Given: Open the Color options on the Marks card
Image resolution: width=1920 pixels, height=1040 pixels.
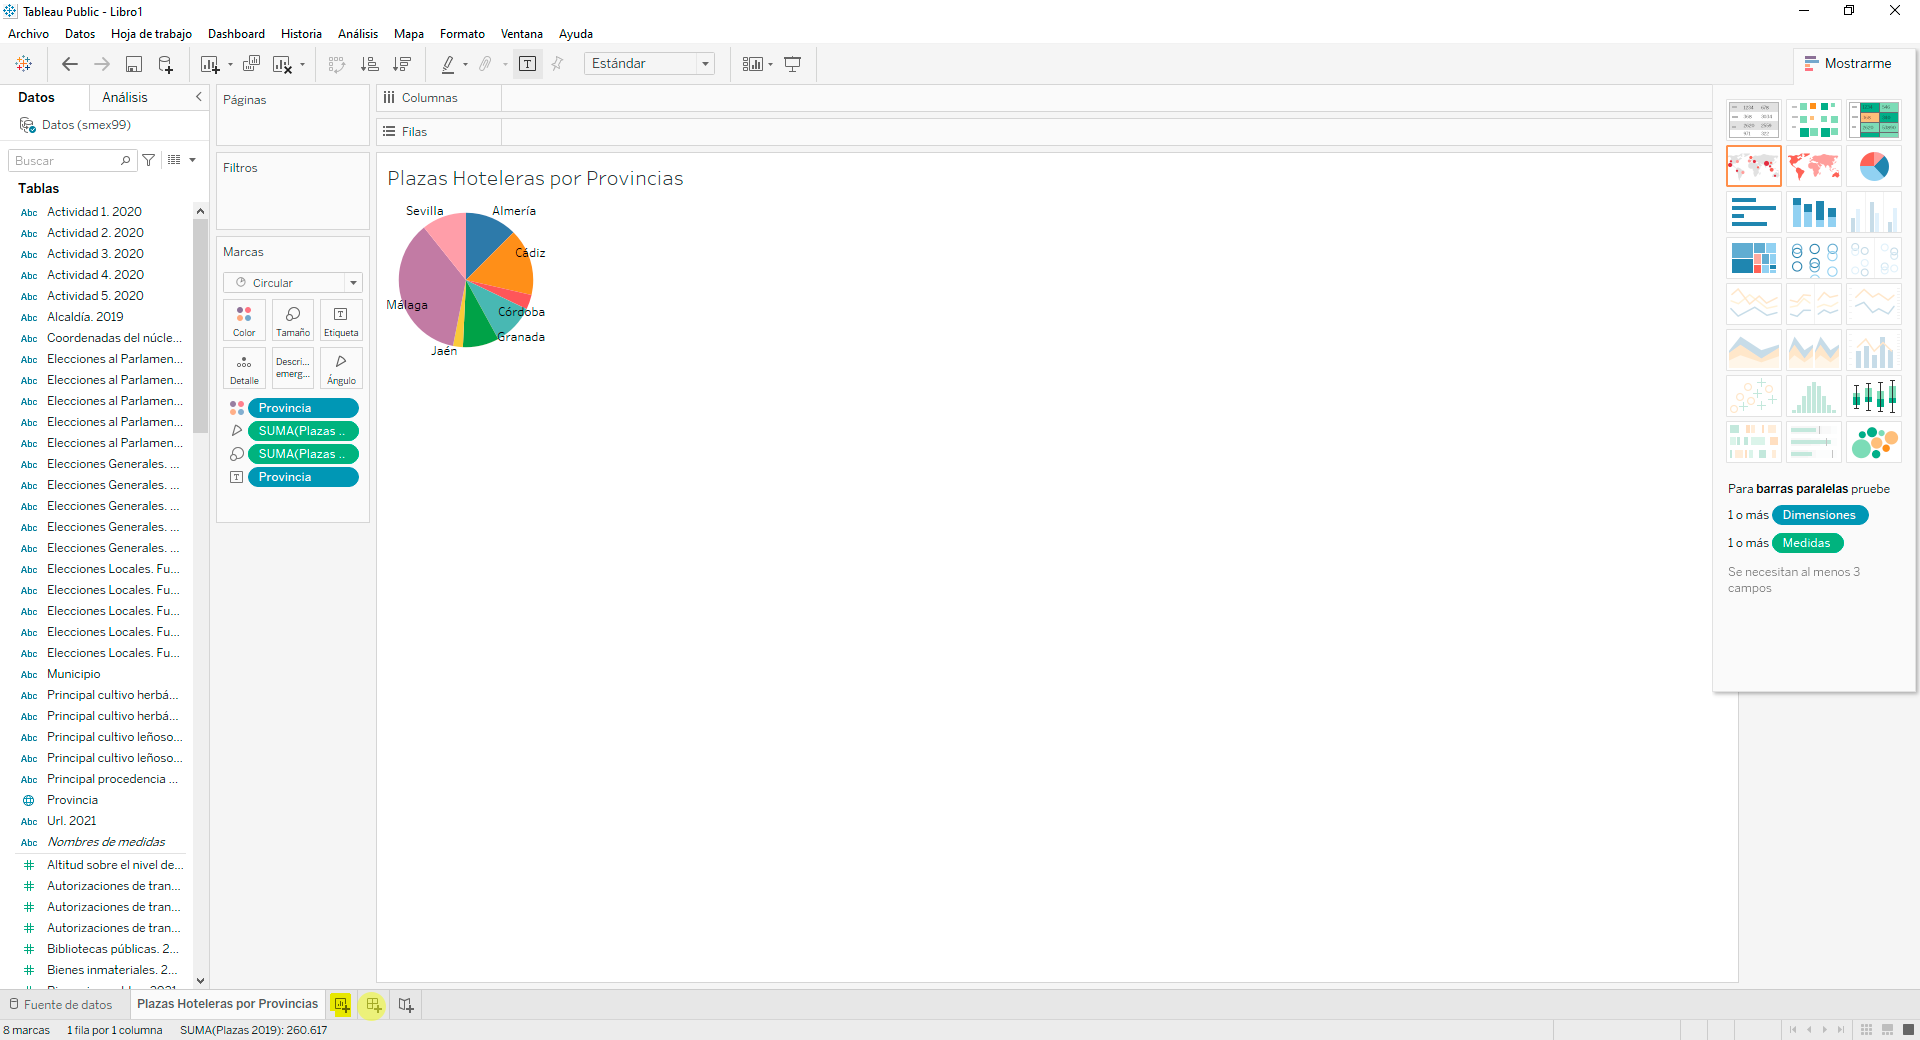Looking at the screenshot, I should 243,320.
